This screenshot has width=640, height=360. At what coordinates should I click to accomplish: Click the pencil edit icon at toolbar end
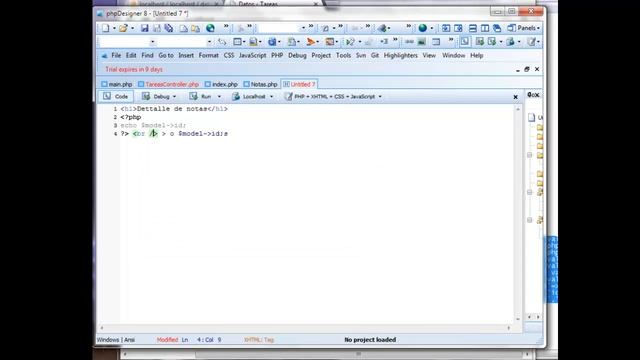coord(531,42)
